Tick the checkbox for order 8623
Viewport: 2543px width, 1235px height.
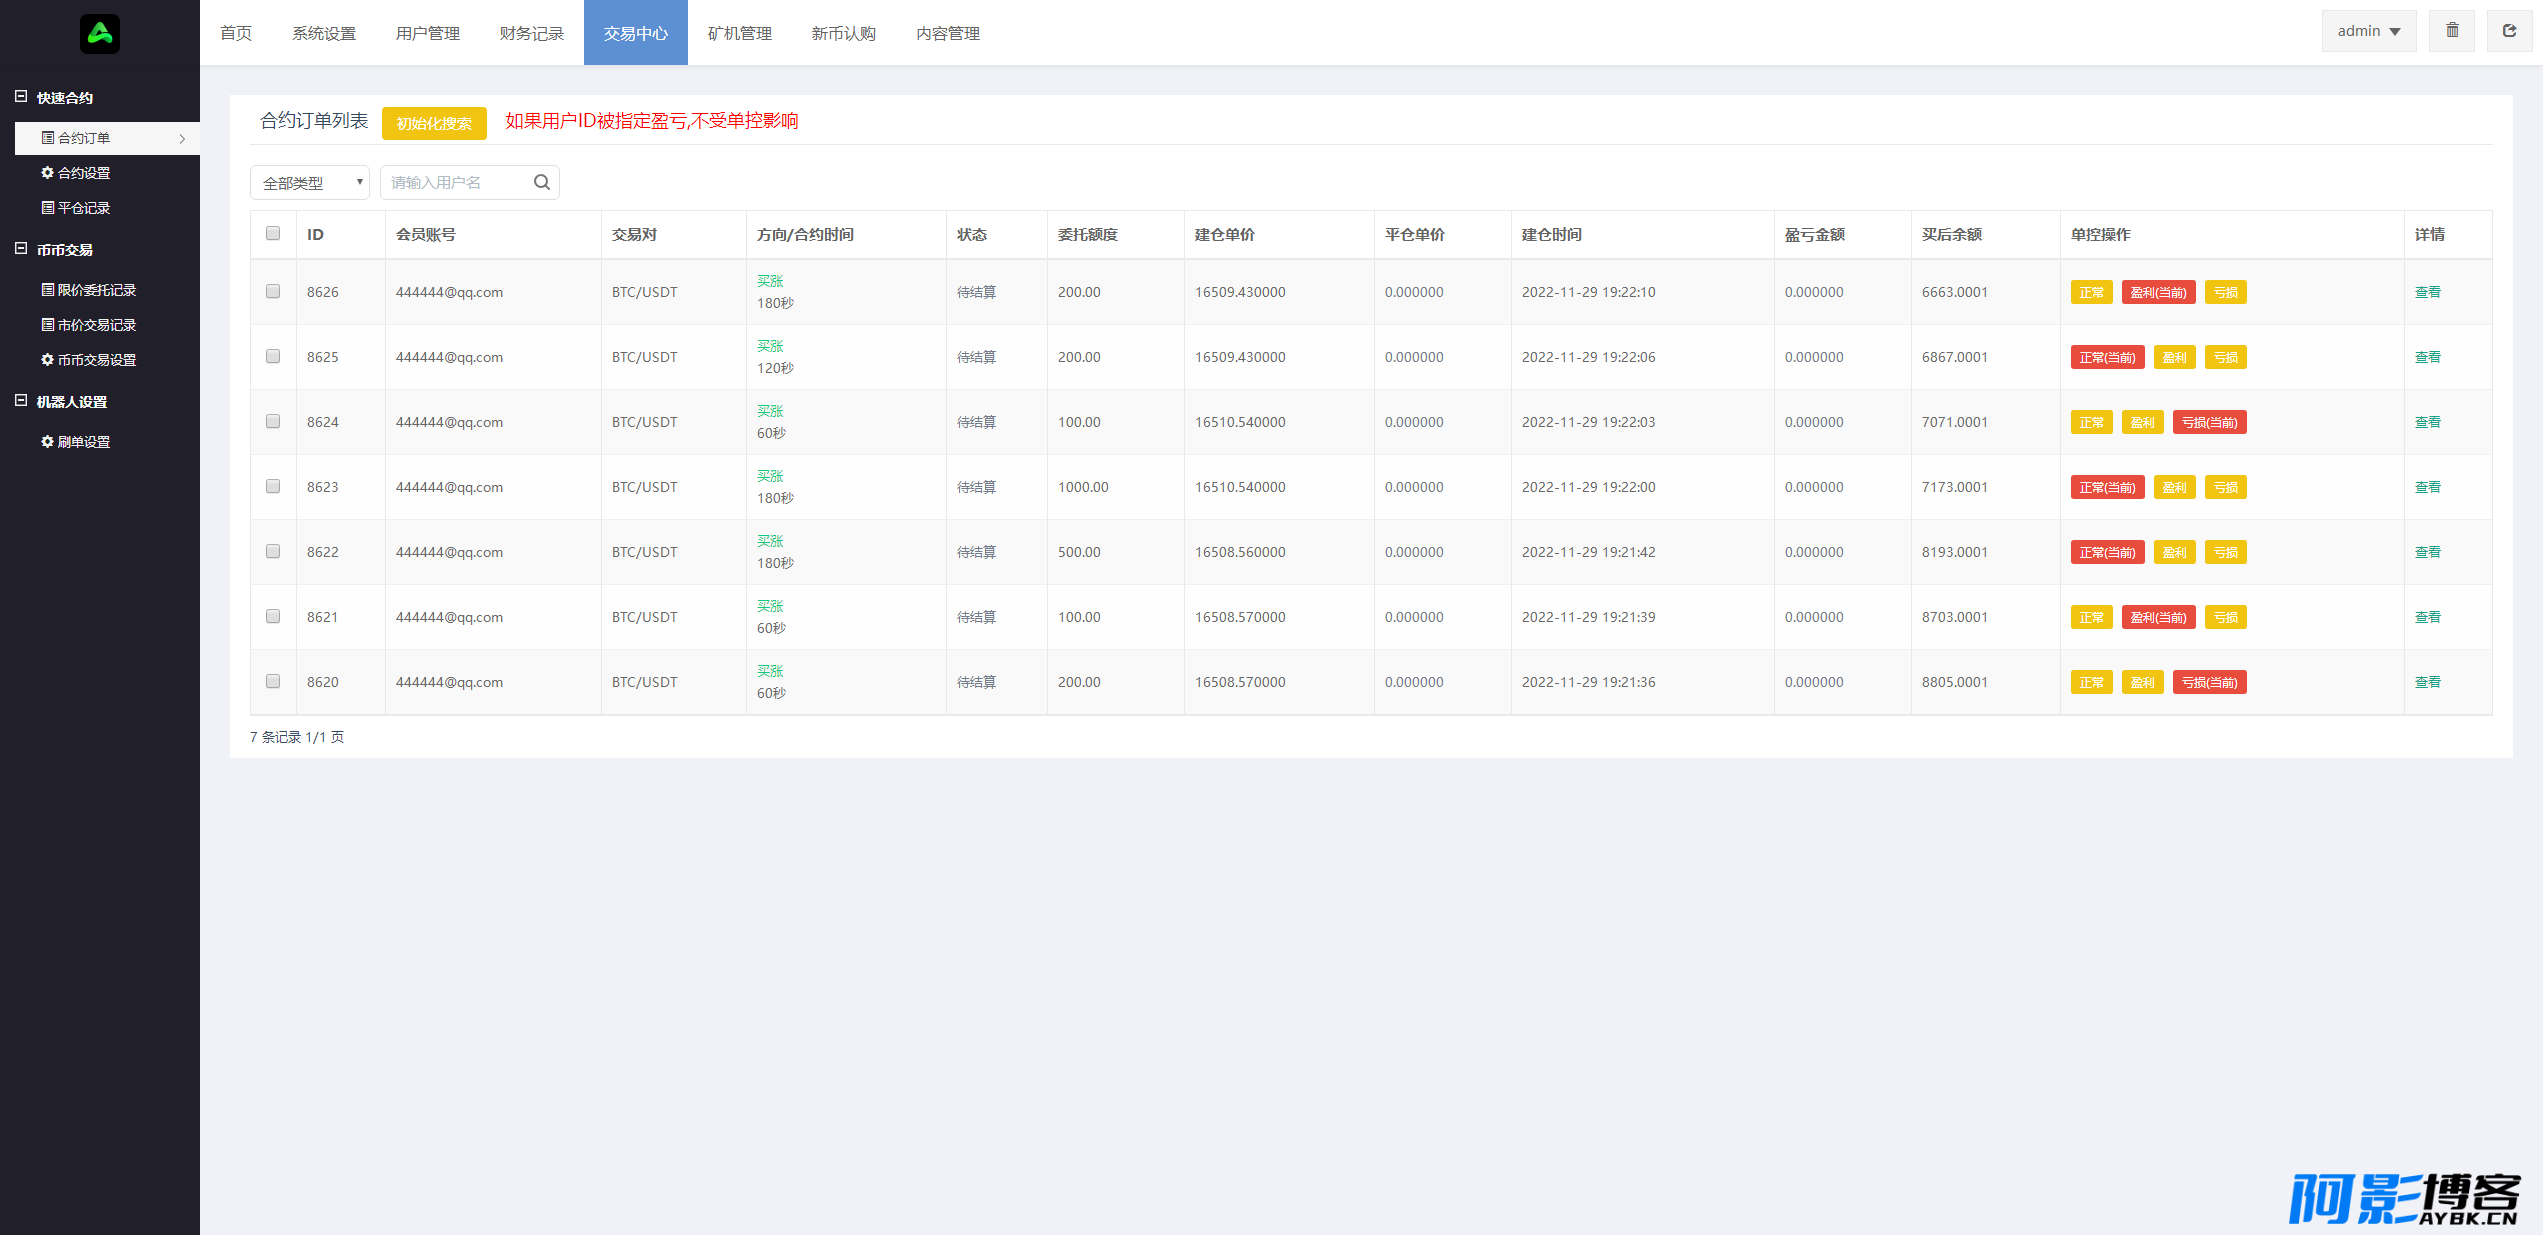[273, 486]
